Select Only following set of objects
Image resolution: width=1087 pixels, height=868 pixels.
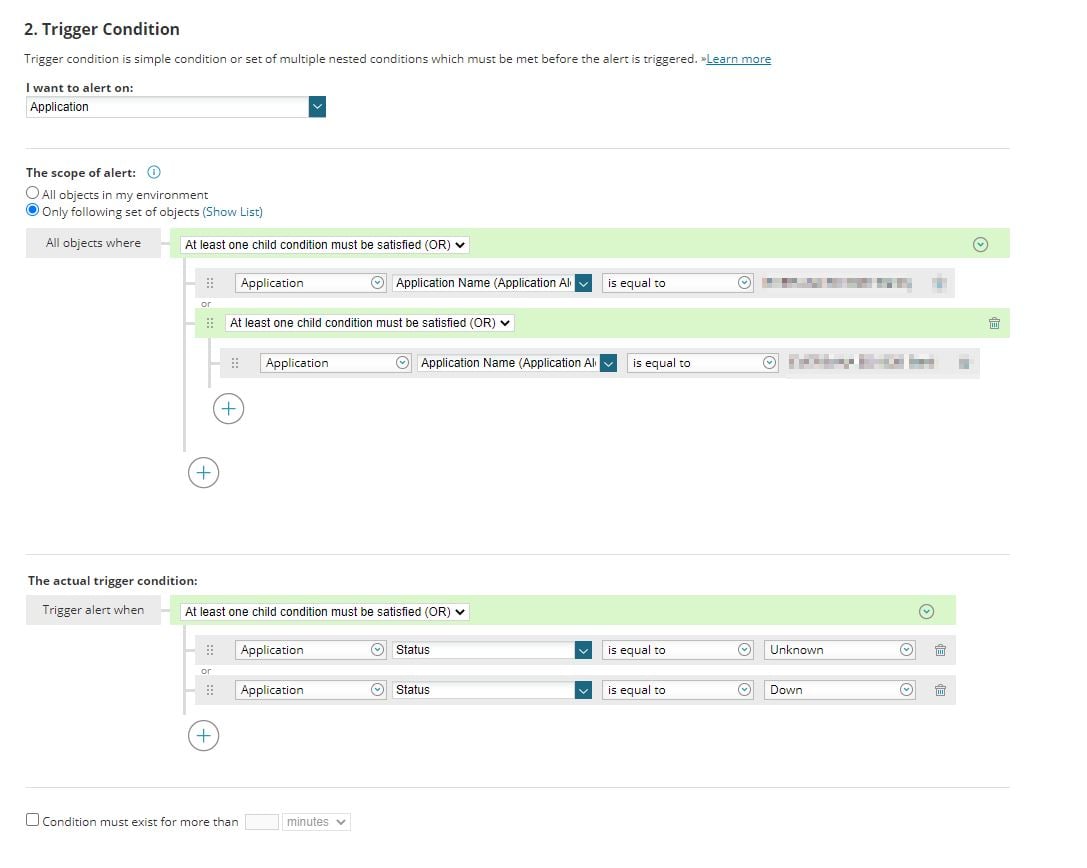click(33, 211)
